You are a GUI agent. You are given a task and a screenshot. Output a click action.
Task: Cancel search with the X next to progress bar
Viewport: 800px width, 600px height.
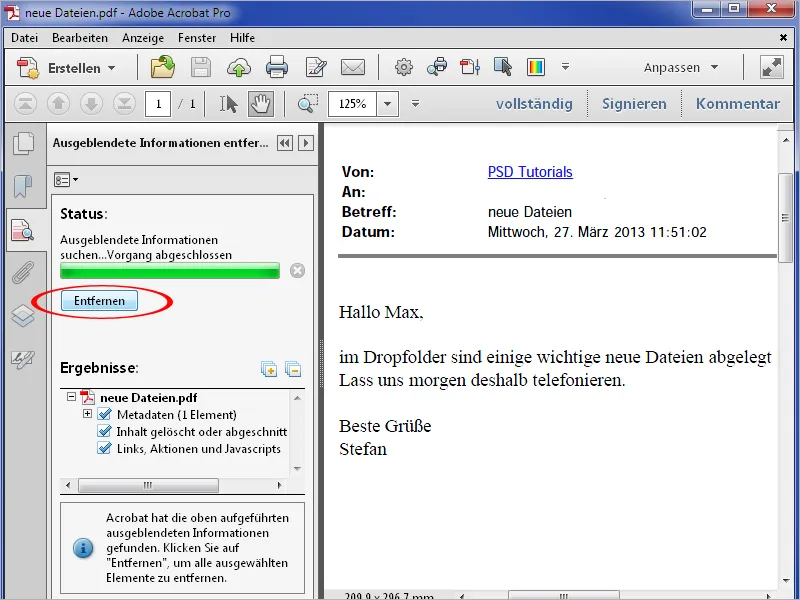[297, 270]
